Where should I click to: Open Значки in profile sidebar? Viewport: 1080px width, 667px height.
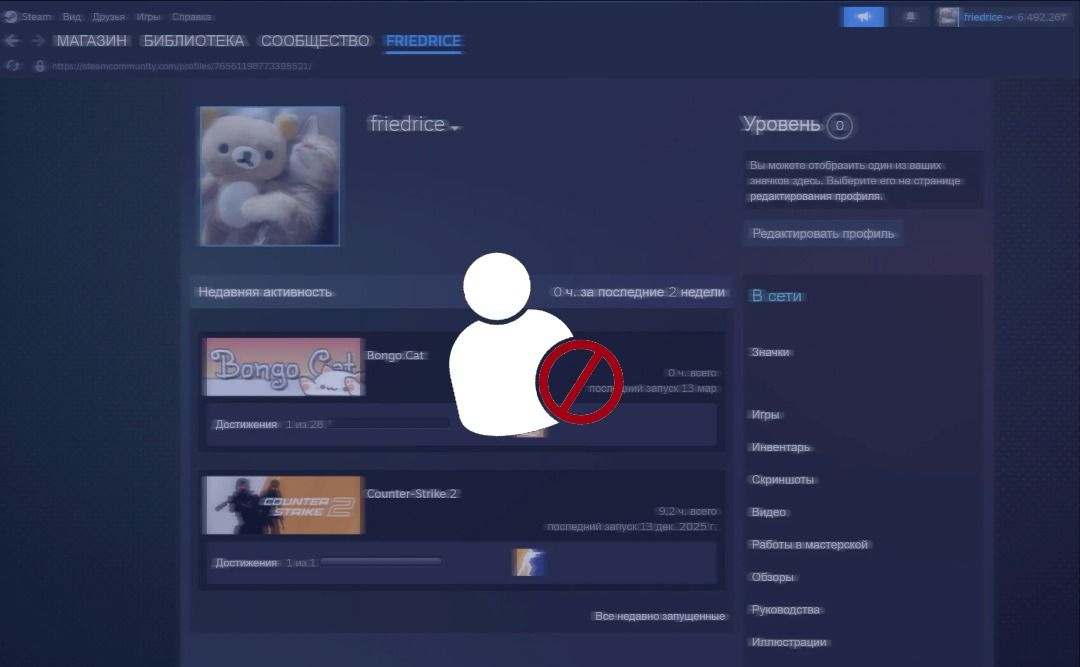pos(770,351)
